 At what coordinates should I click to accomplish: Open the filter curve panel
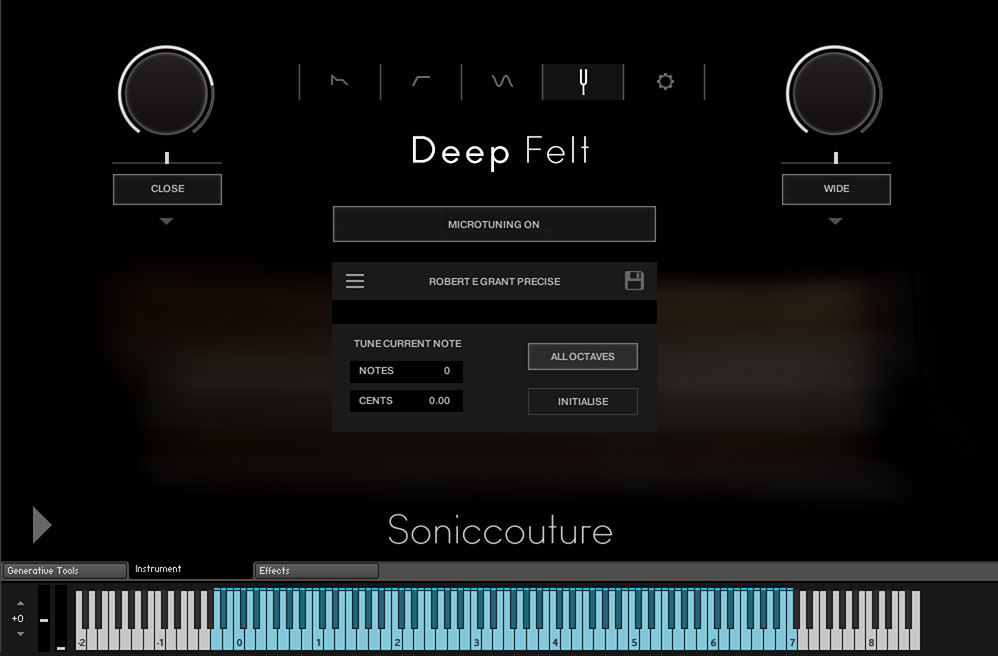(420, 80)
